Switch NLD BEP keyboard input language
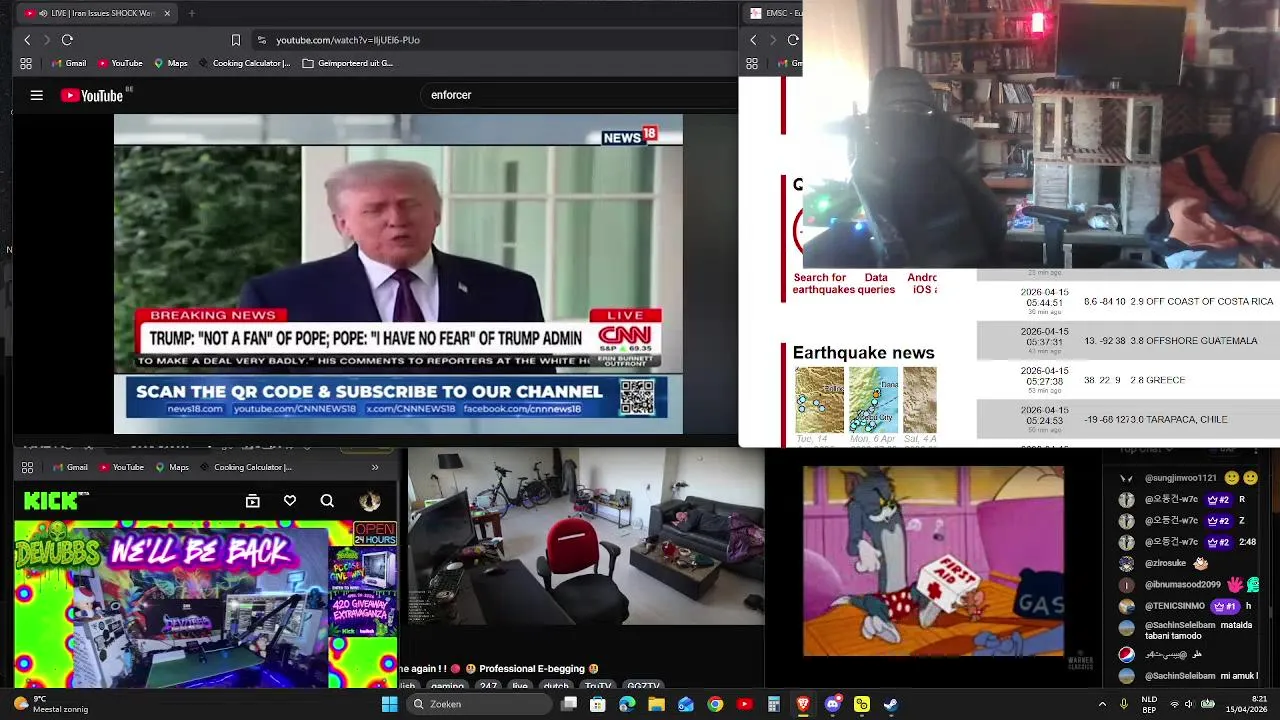The height and width of the screenshot is (720, 1280). (x=1150, y=704)
